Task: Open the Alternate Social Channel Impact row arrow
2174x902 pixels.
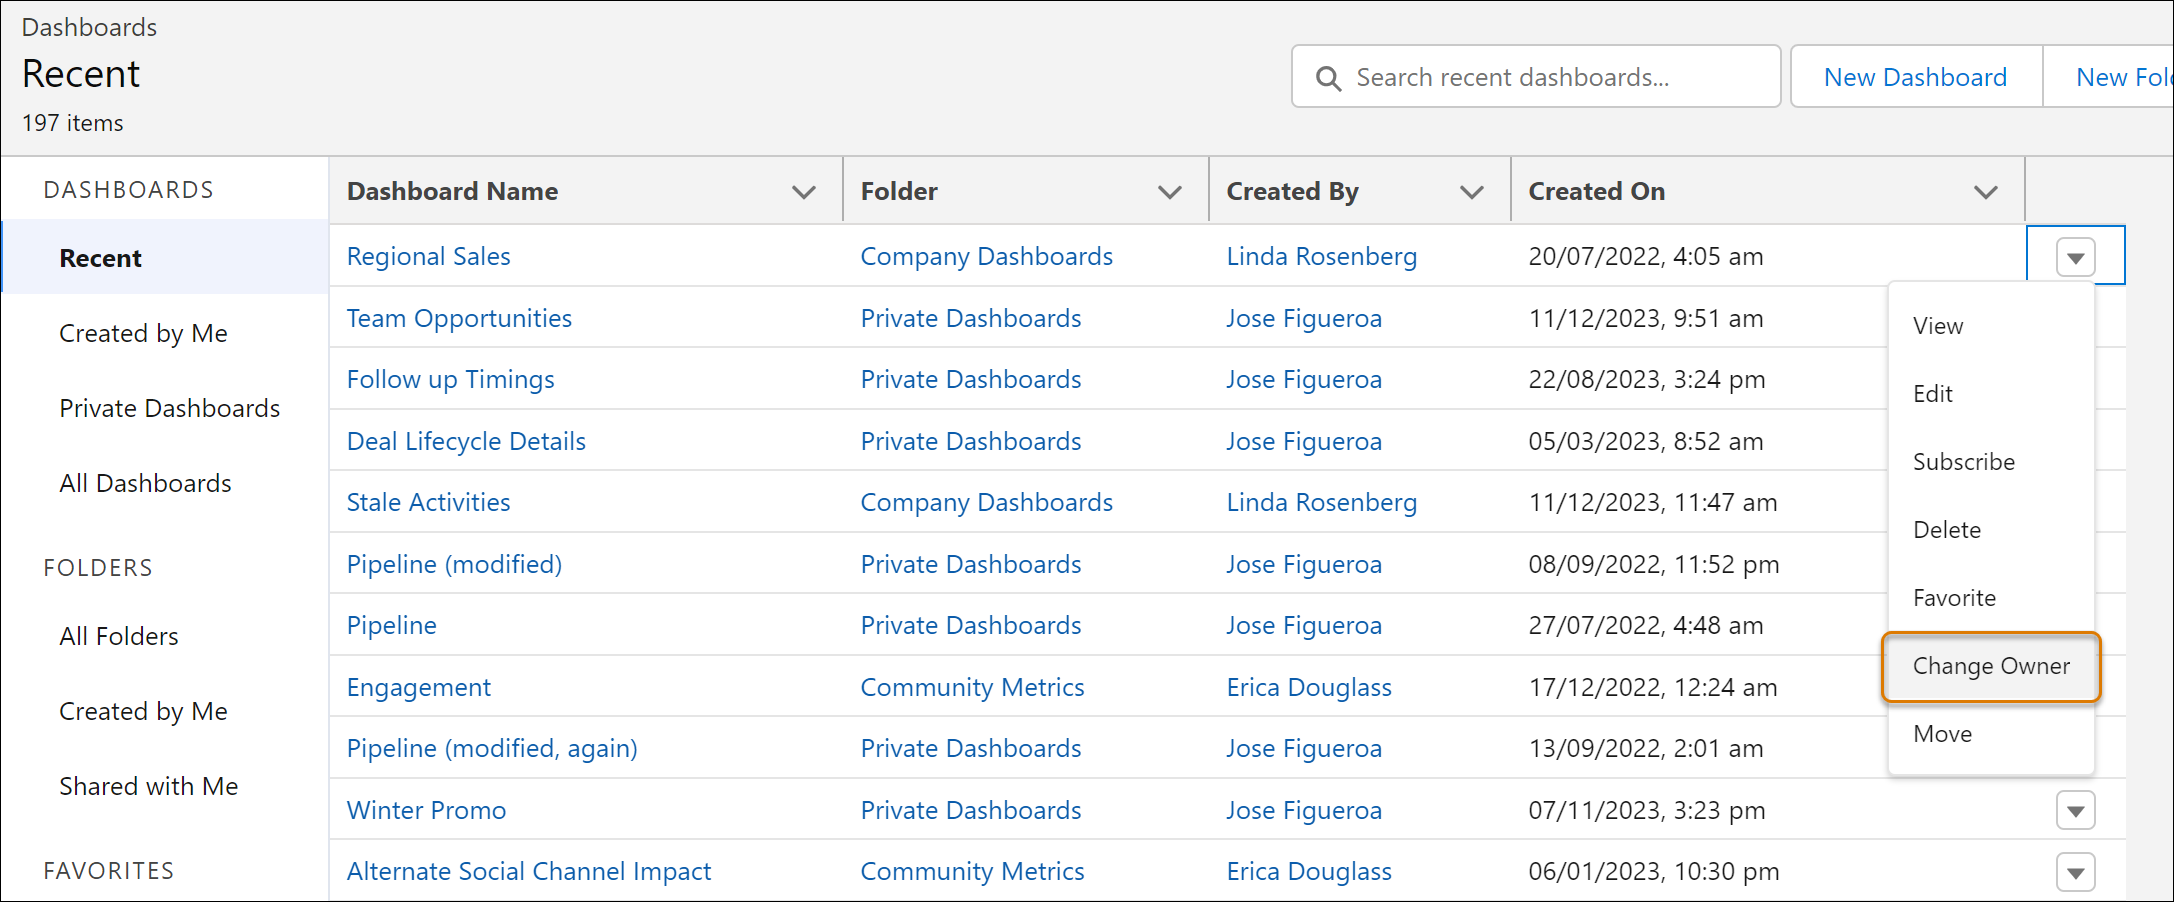Action: point(2076,872)
